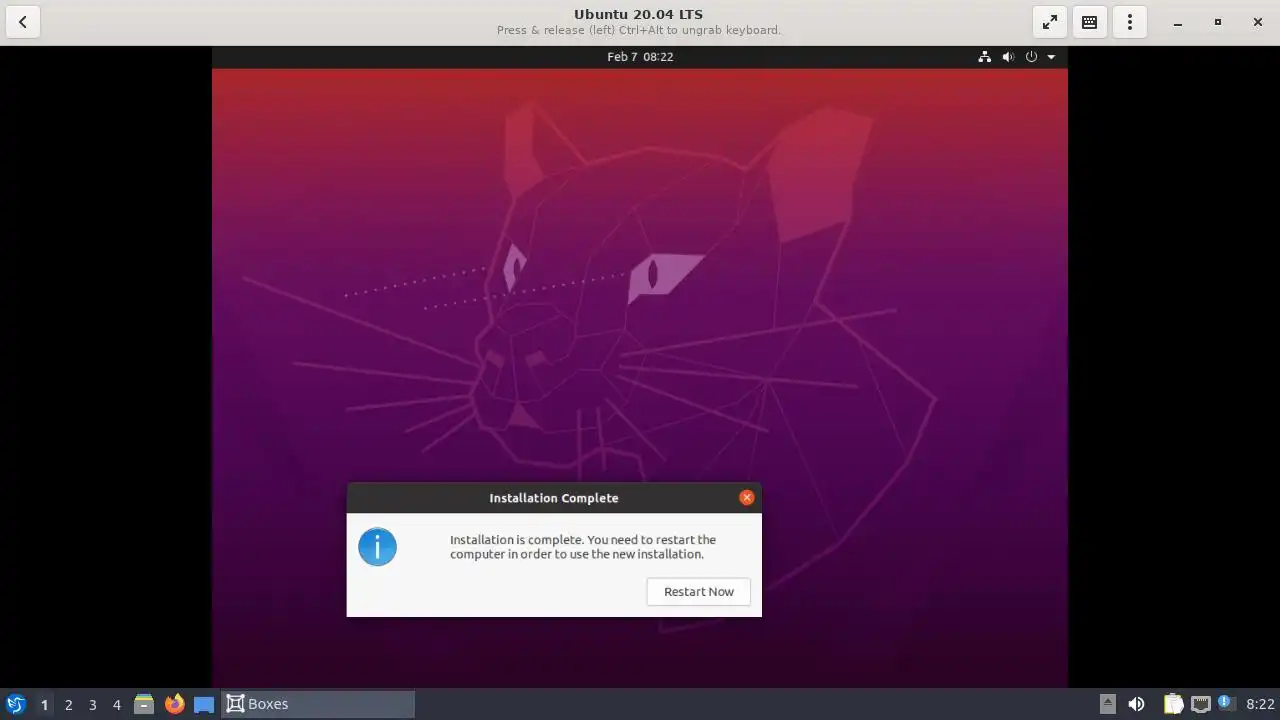This screenshot has width=1280, height=720.
Task: Open the removable media eject icon
Action: coord(1107,704)
